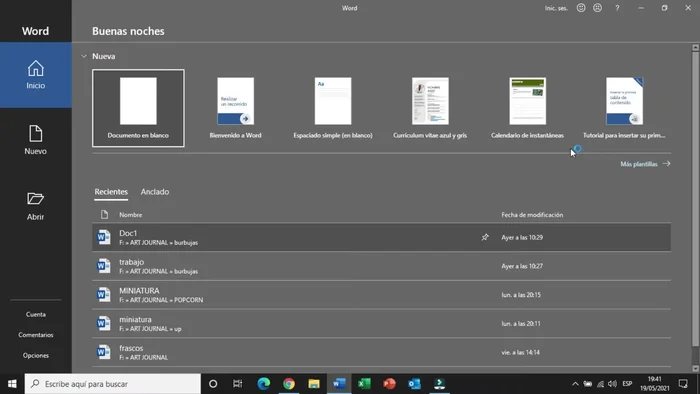Open the notification center icon

(x=683, y=384)
